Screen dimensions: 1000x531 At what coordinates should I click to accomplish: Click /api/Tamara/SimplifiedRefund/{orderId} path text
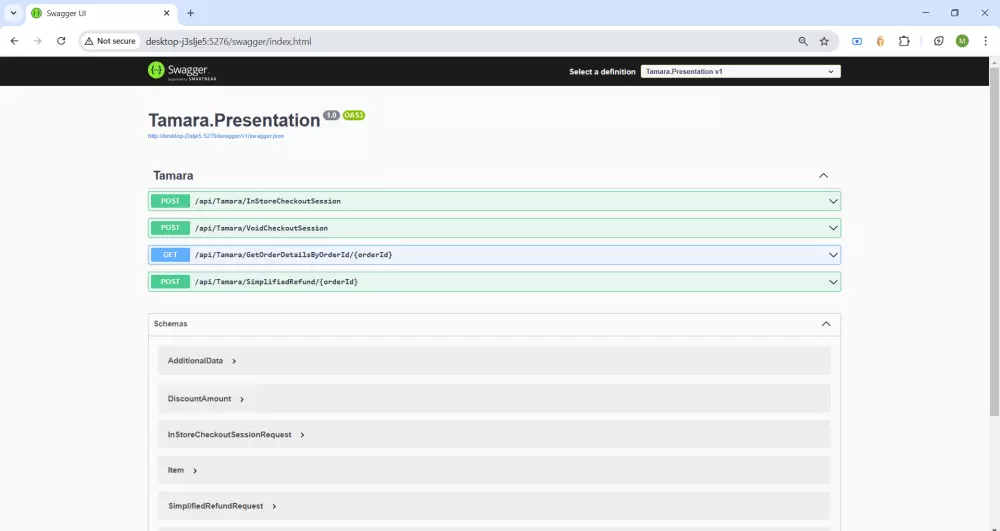276,281
